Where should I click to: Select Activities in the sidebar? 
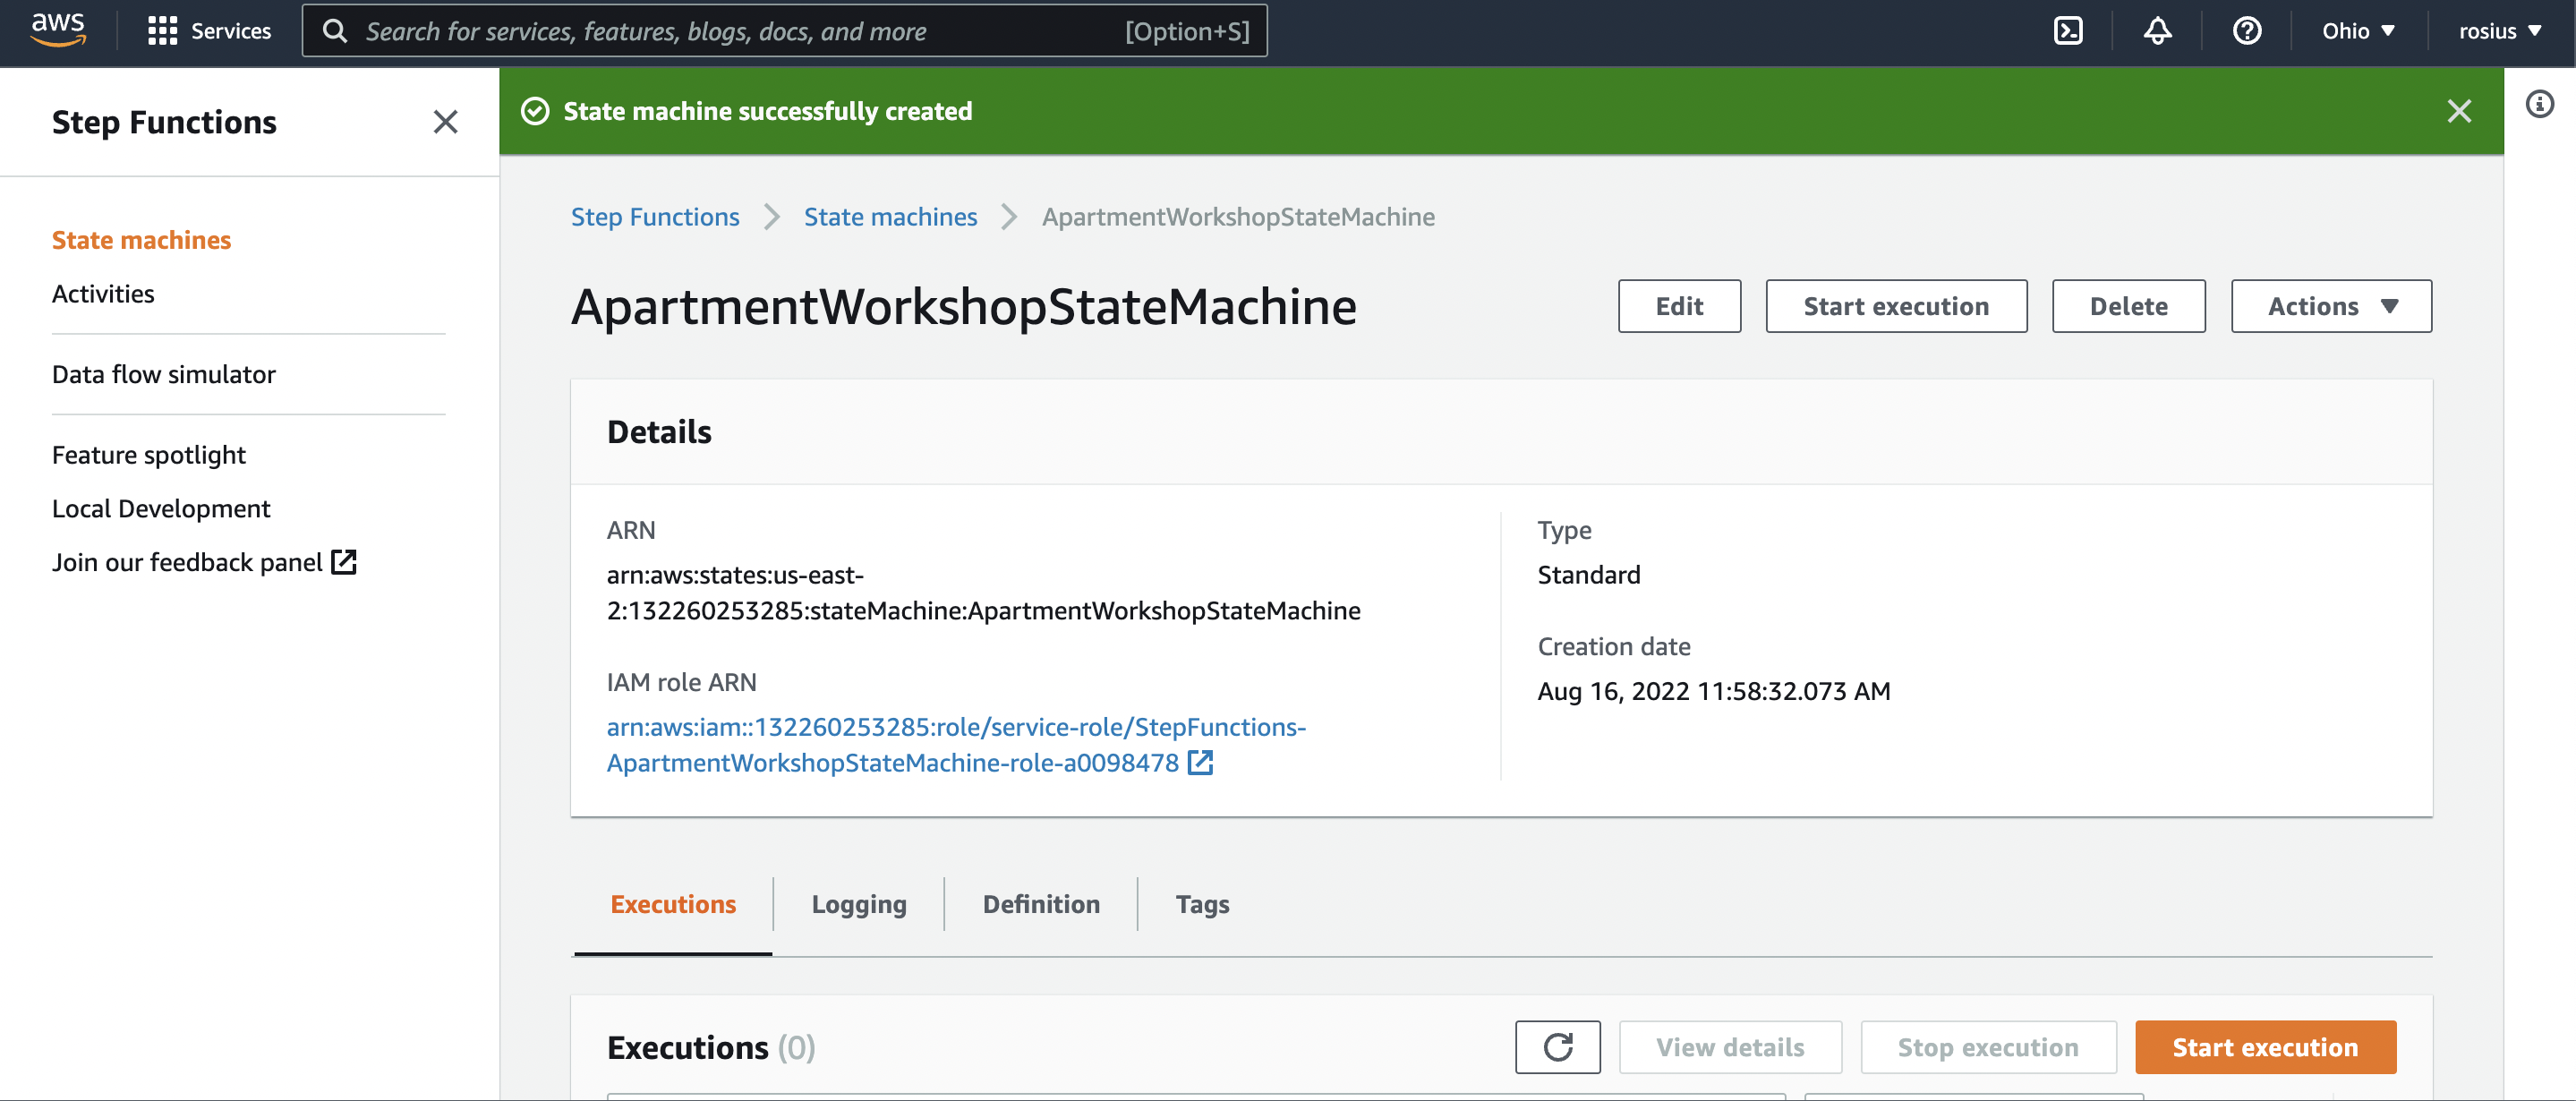click(103, 294)
